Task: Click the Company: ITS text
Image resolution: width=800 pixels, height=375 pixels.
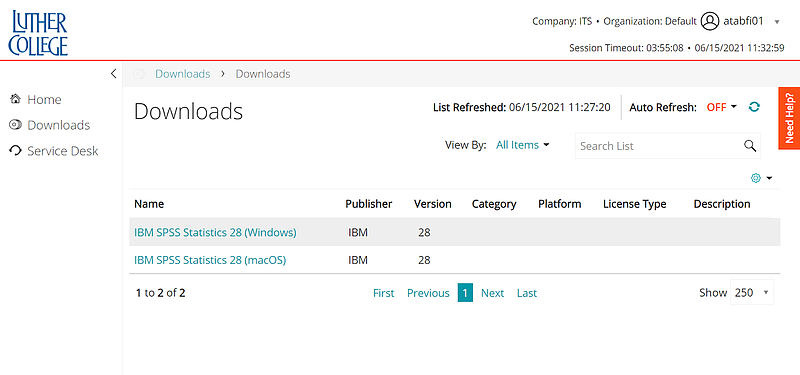Action: (562, 21)
